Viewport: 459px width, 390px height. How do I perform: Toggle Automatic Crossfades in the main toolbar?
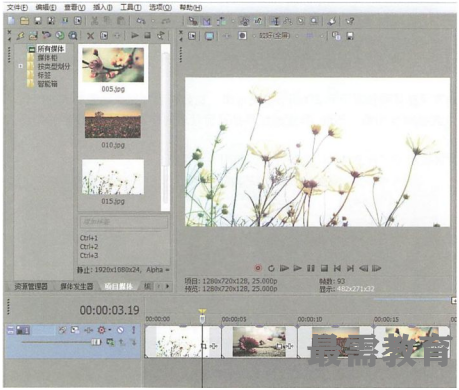coord(207,21)
